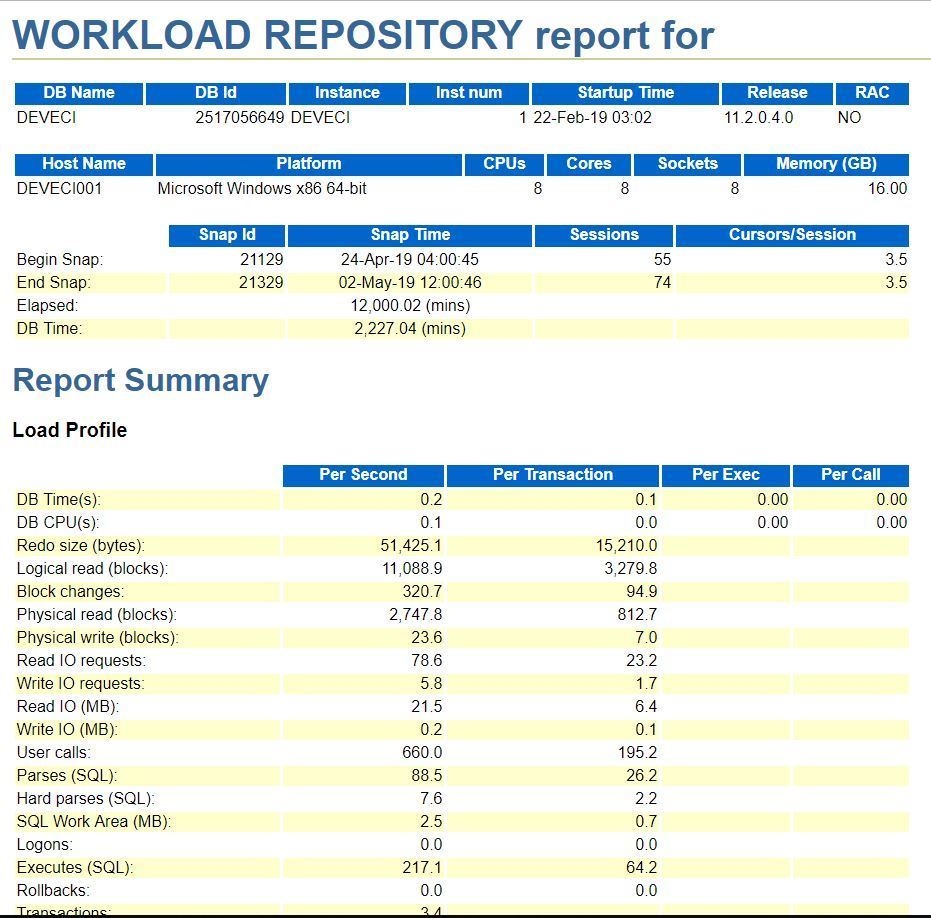Select the Physical read per second 2,747.8
This screenshot has width=931, height=918.
(x=416, y=615)
